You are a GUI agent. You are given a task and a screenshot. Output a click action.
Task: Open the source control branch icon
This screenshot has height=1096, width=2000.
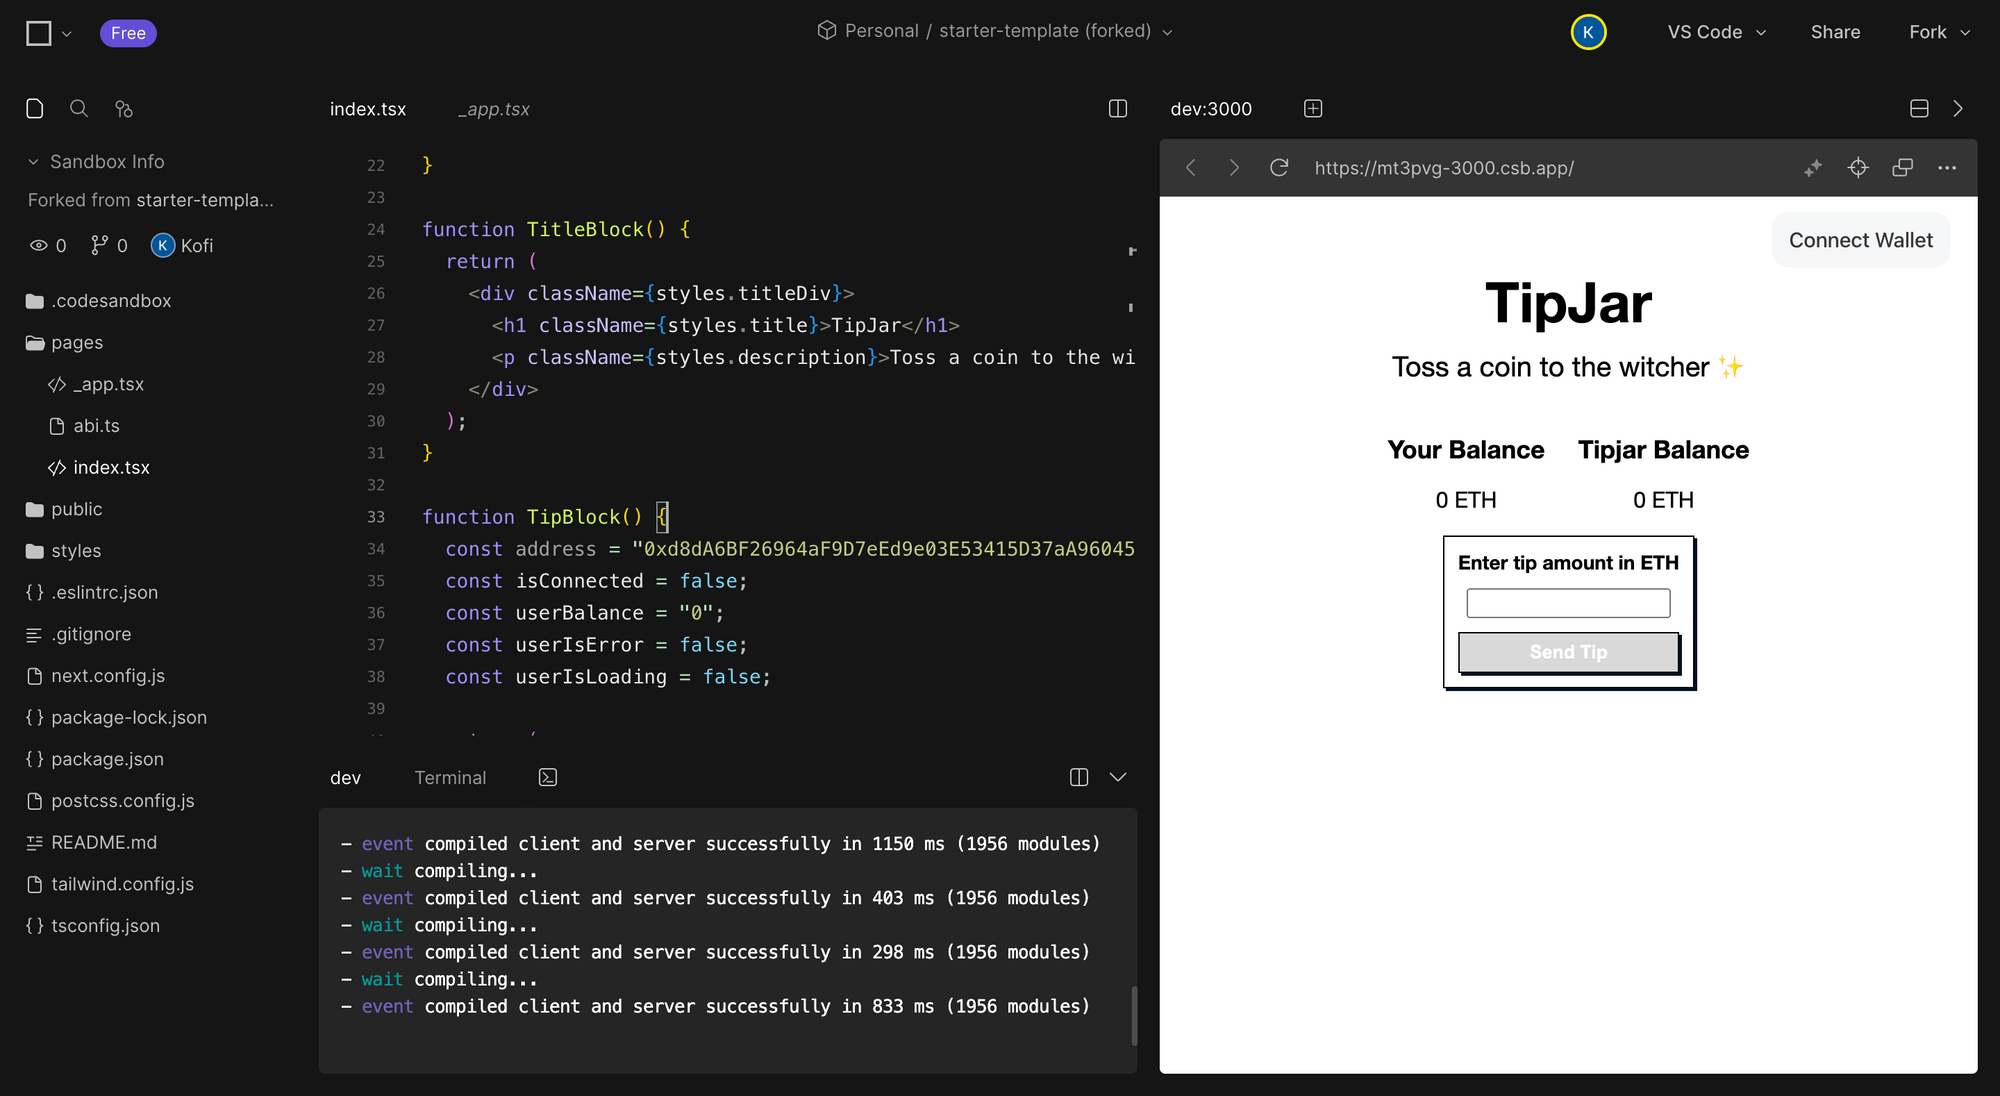(x=124, y=109)
